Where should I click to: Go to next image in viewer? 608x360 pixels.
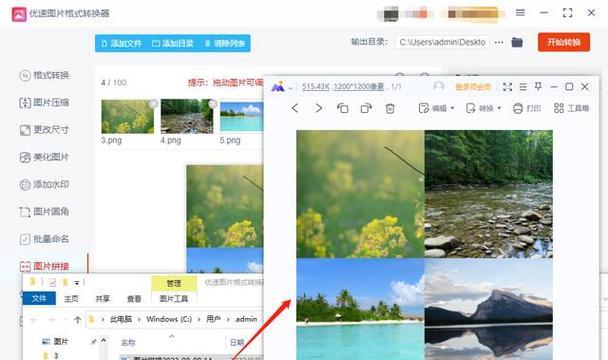318,108
